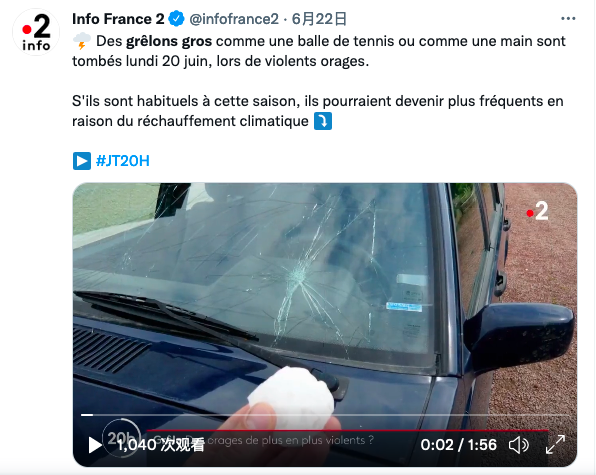This screenshot has height=475, width=596.
Task: Open the 6月22日 tweet date link
Action: click(x=319, y=19)
